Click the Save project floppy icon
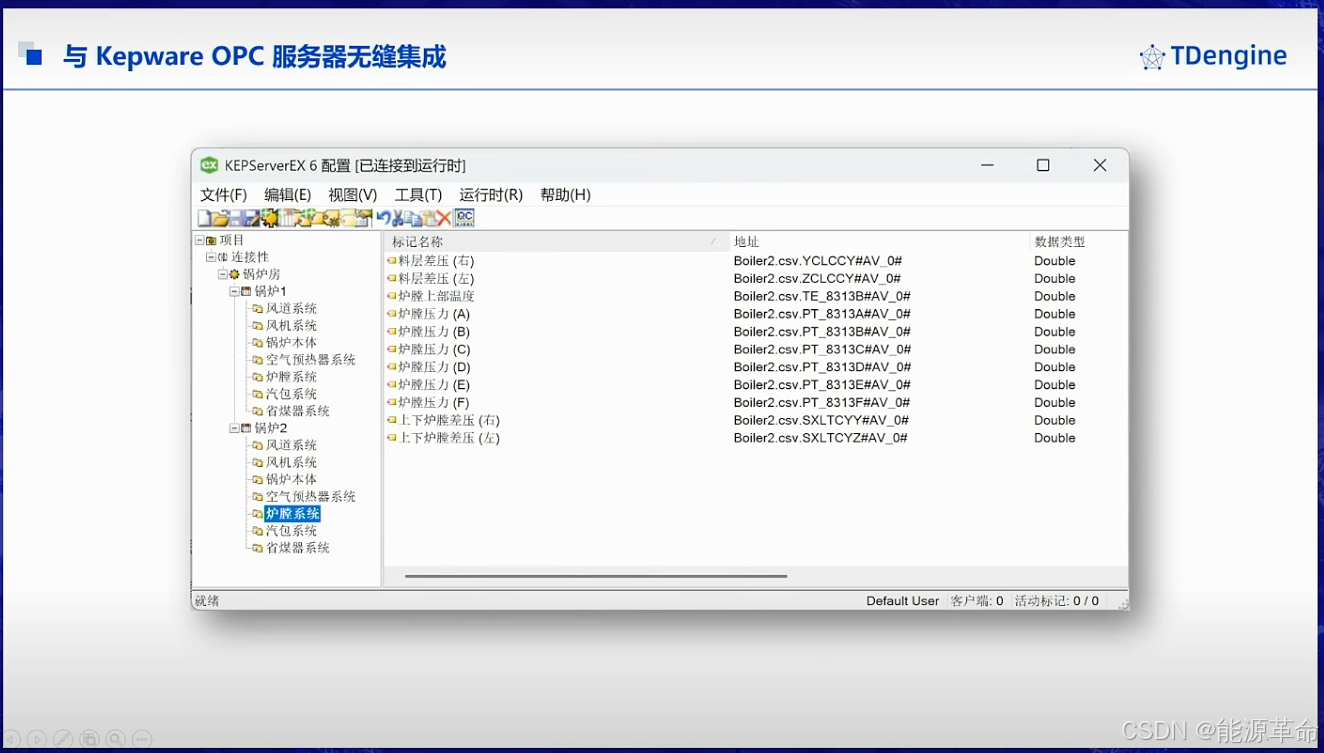Viewport: 1324px width, 753px height. 236,218
